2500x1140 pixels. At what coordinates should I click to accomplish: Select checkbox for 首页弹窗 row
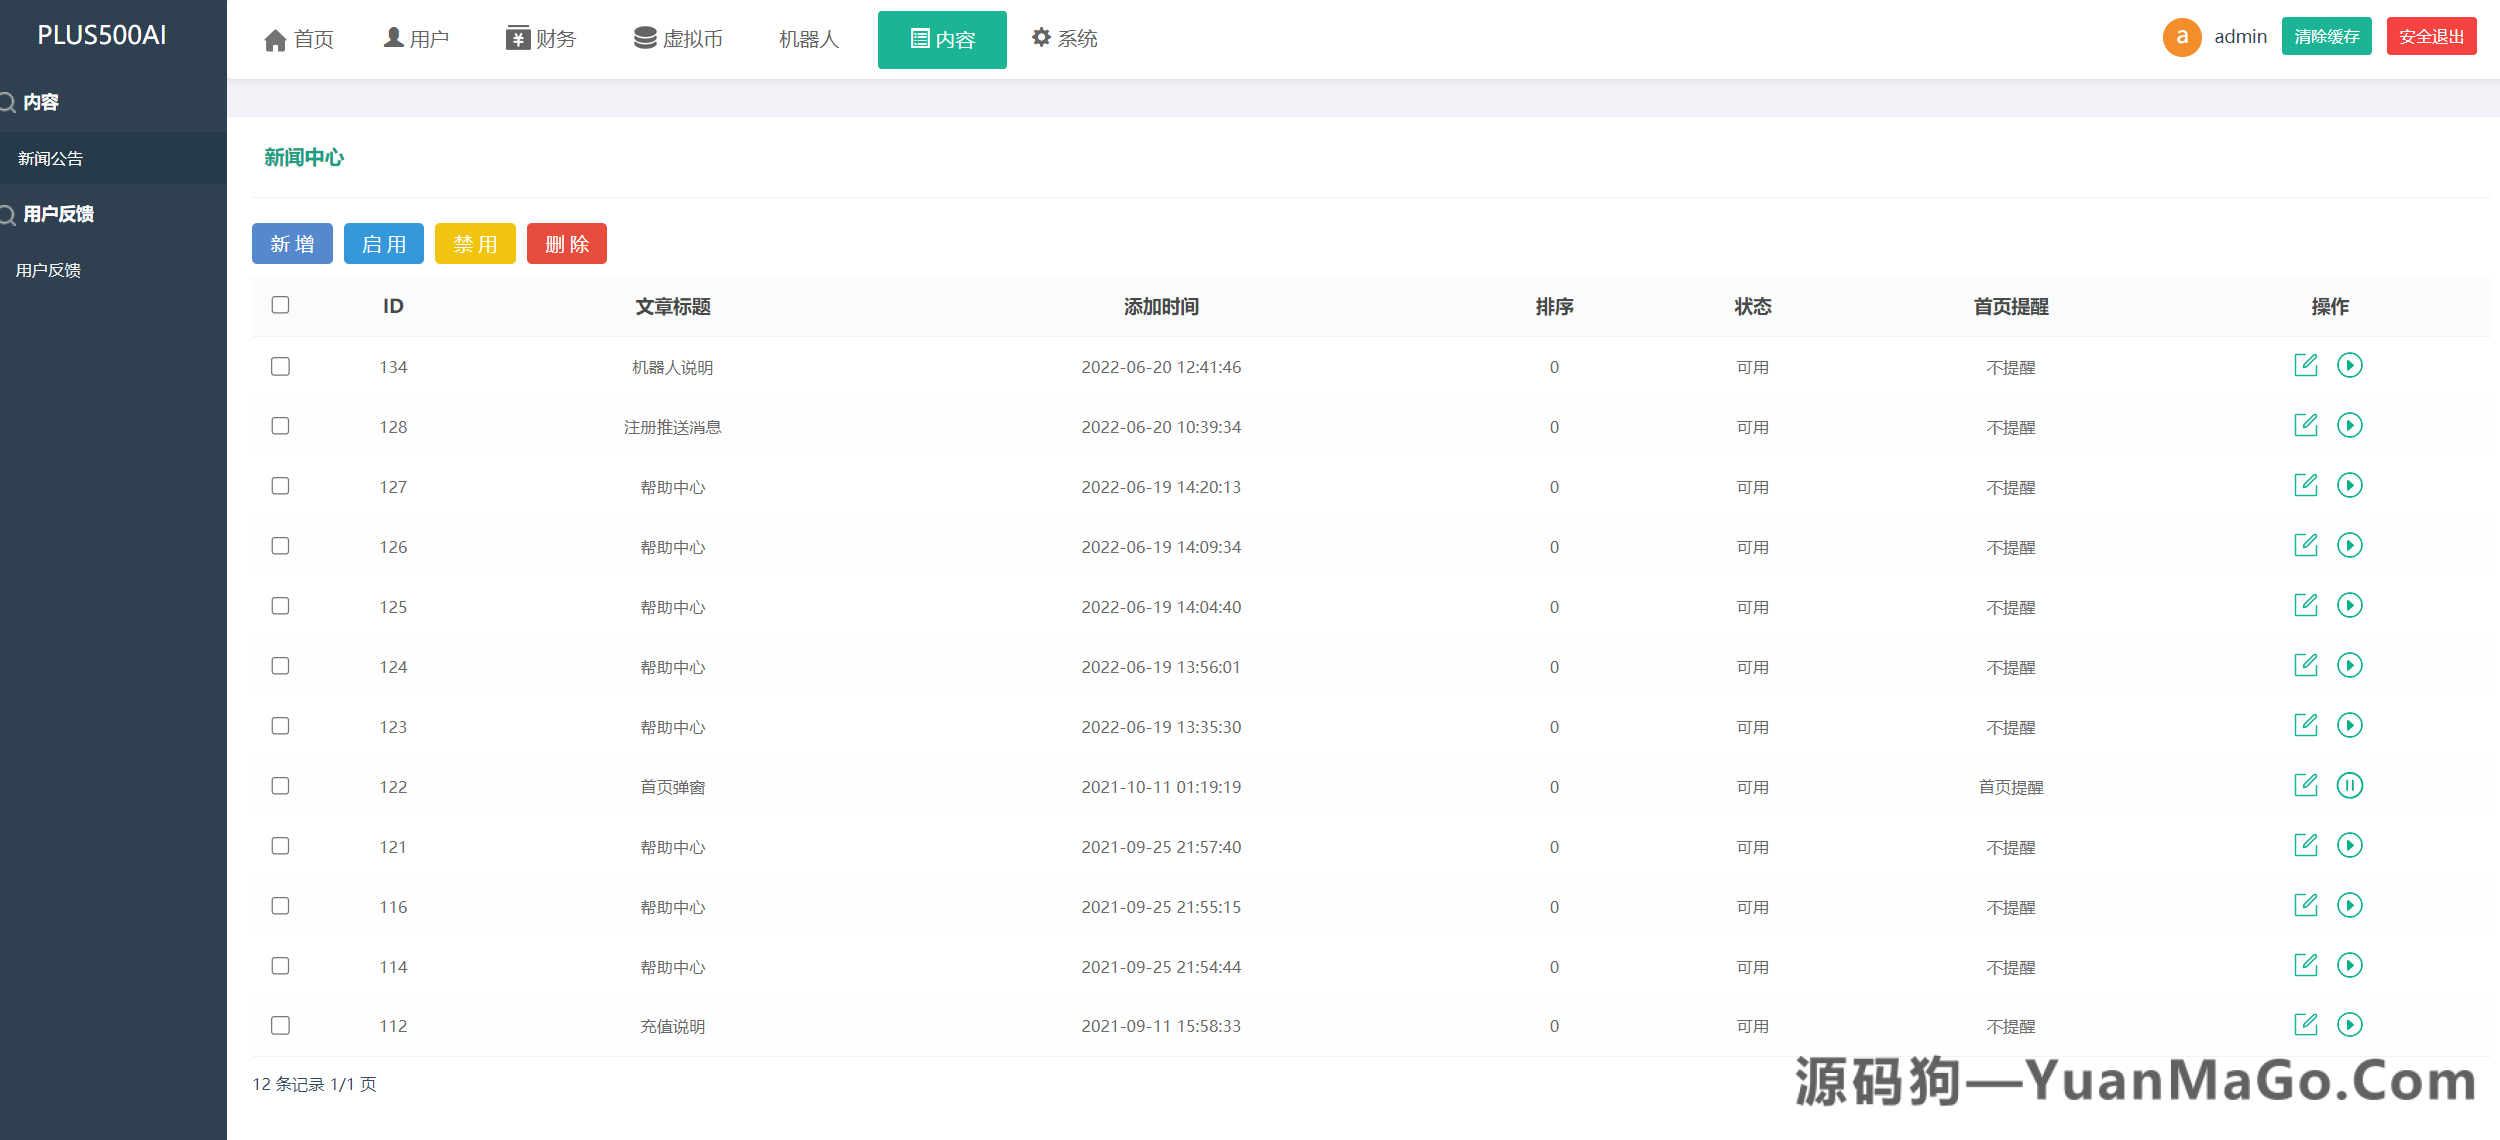pos(280,786)
